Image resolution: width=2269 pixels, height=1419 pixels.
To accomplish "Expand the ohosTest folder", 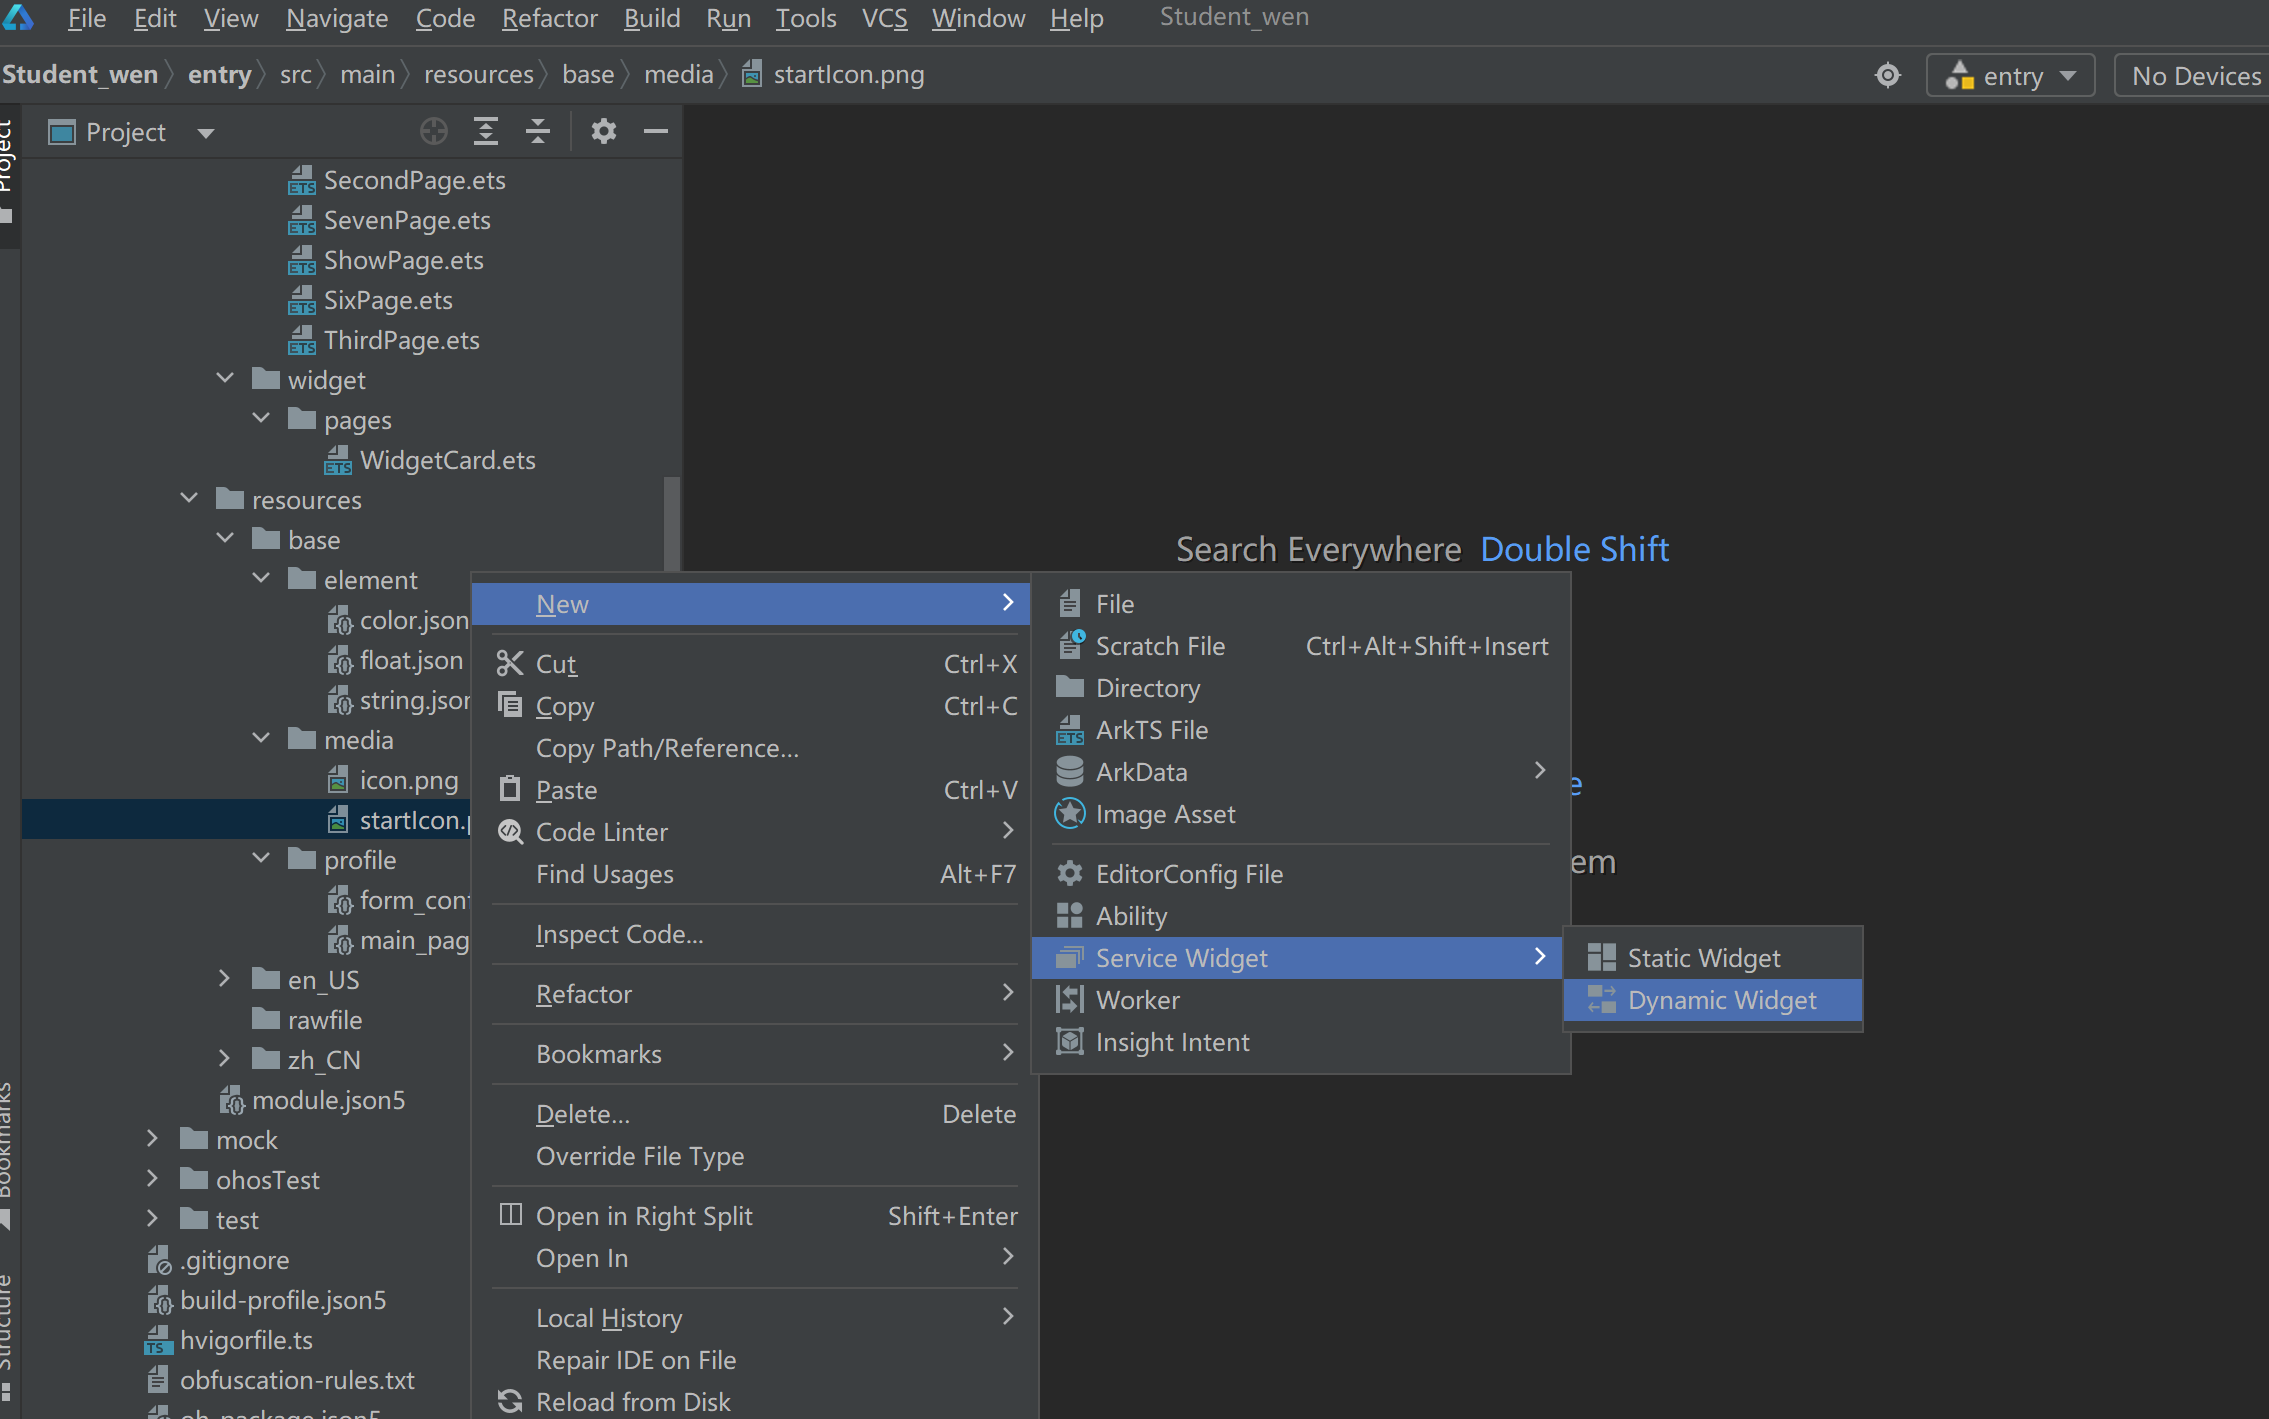I will point(152,1179).
